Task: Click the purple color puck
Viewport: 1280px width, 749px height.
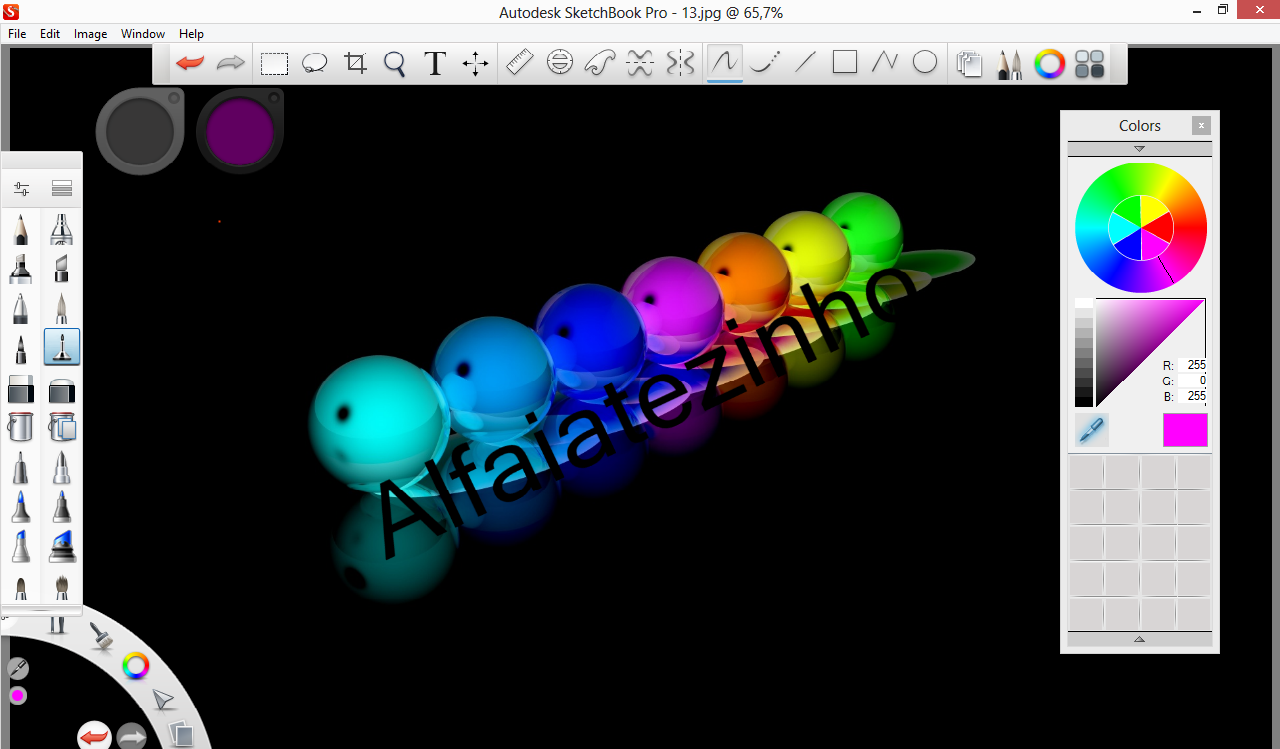Action: click(240, 131)
